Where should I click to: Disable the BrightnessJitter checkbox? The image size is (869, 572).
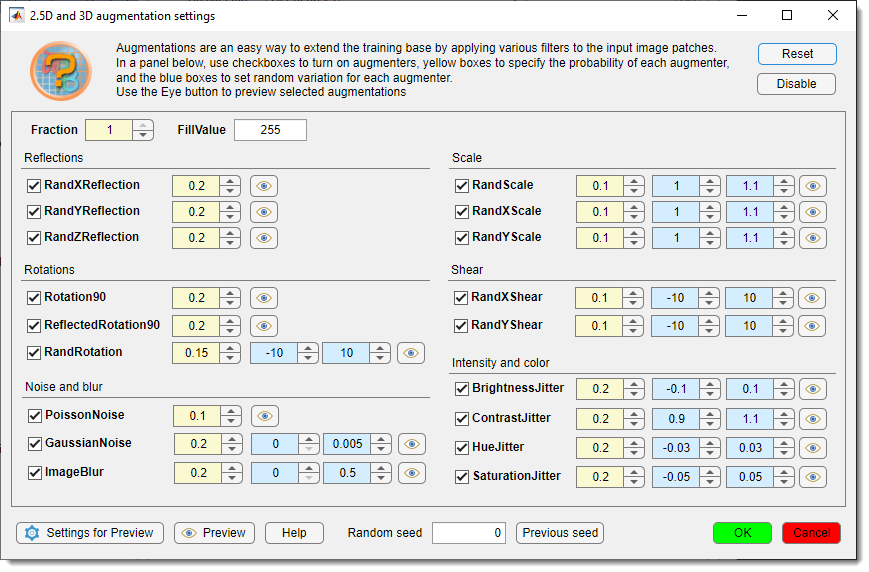click(x=462, y=389)
